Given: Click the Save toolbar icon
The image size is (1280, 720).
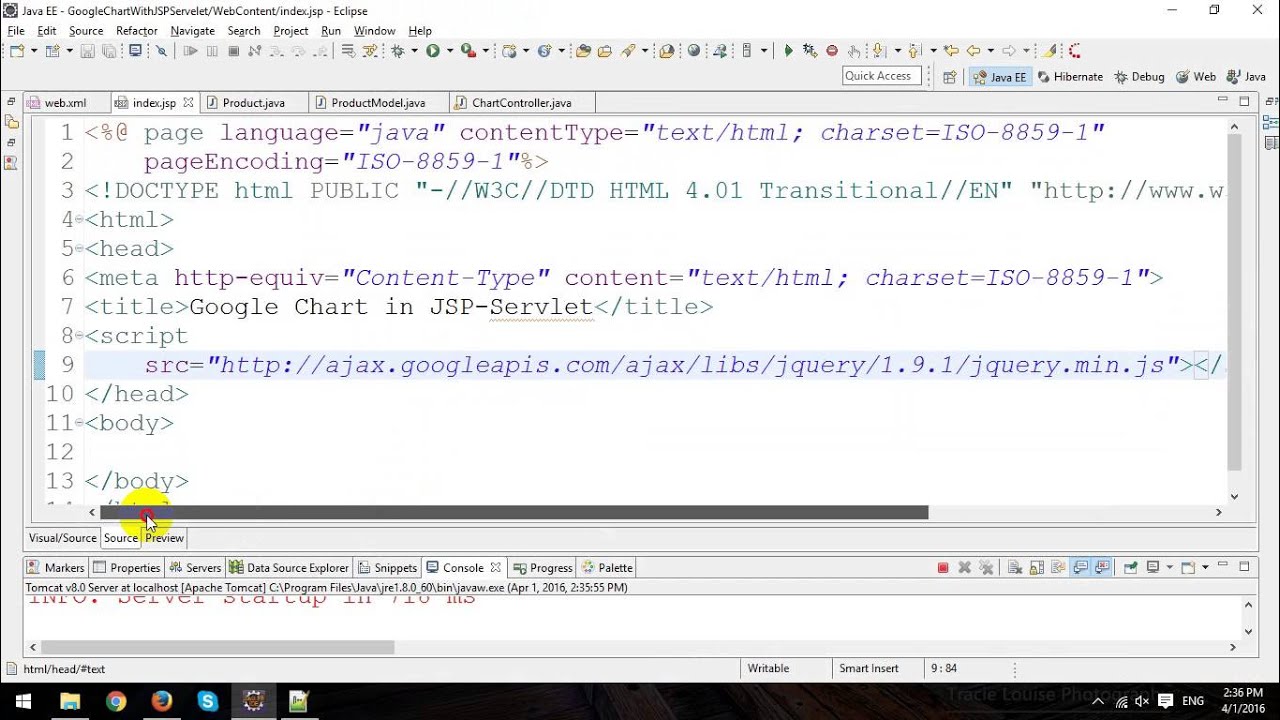Looking at the screenshot, I should (88, 51).
